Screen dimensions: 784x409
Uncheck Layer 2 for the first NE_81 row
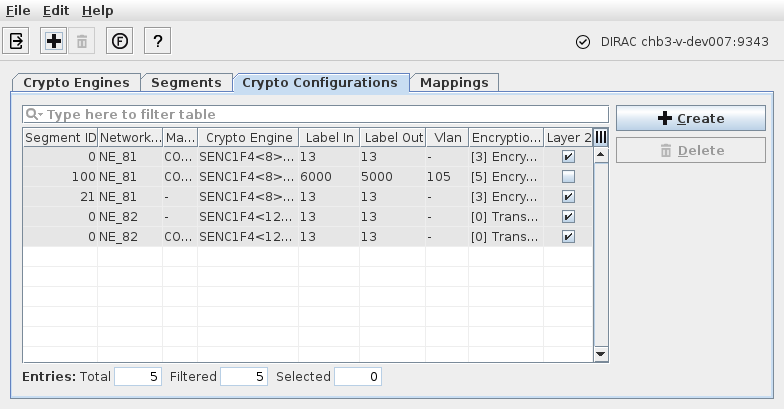(568, 157)
